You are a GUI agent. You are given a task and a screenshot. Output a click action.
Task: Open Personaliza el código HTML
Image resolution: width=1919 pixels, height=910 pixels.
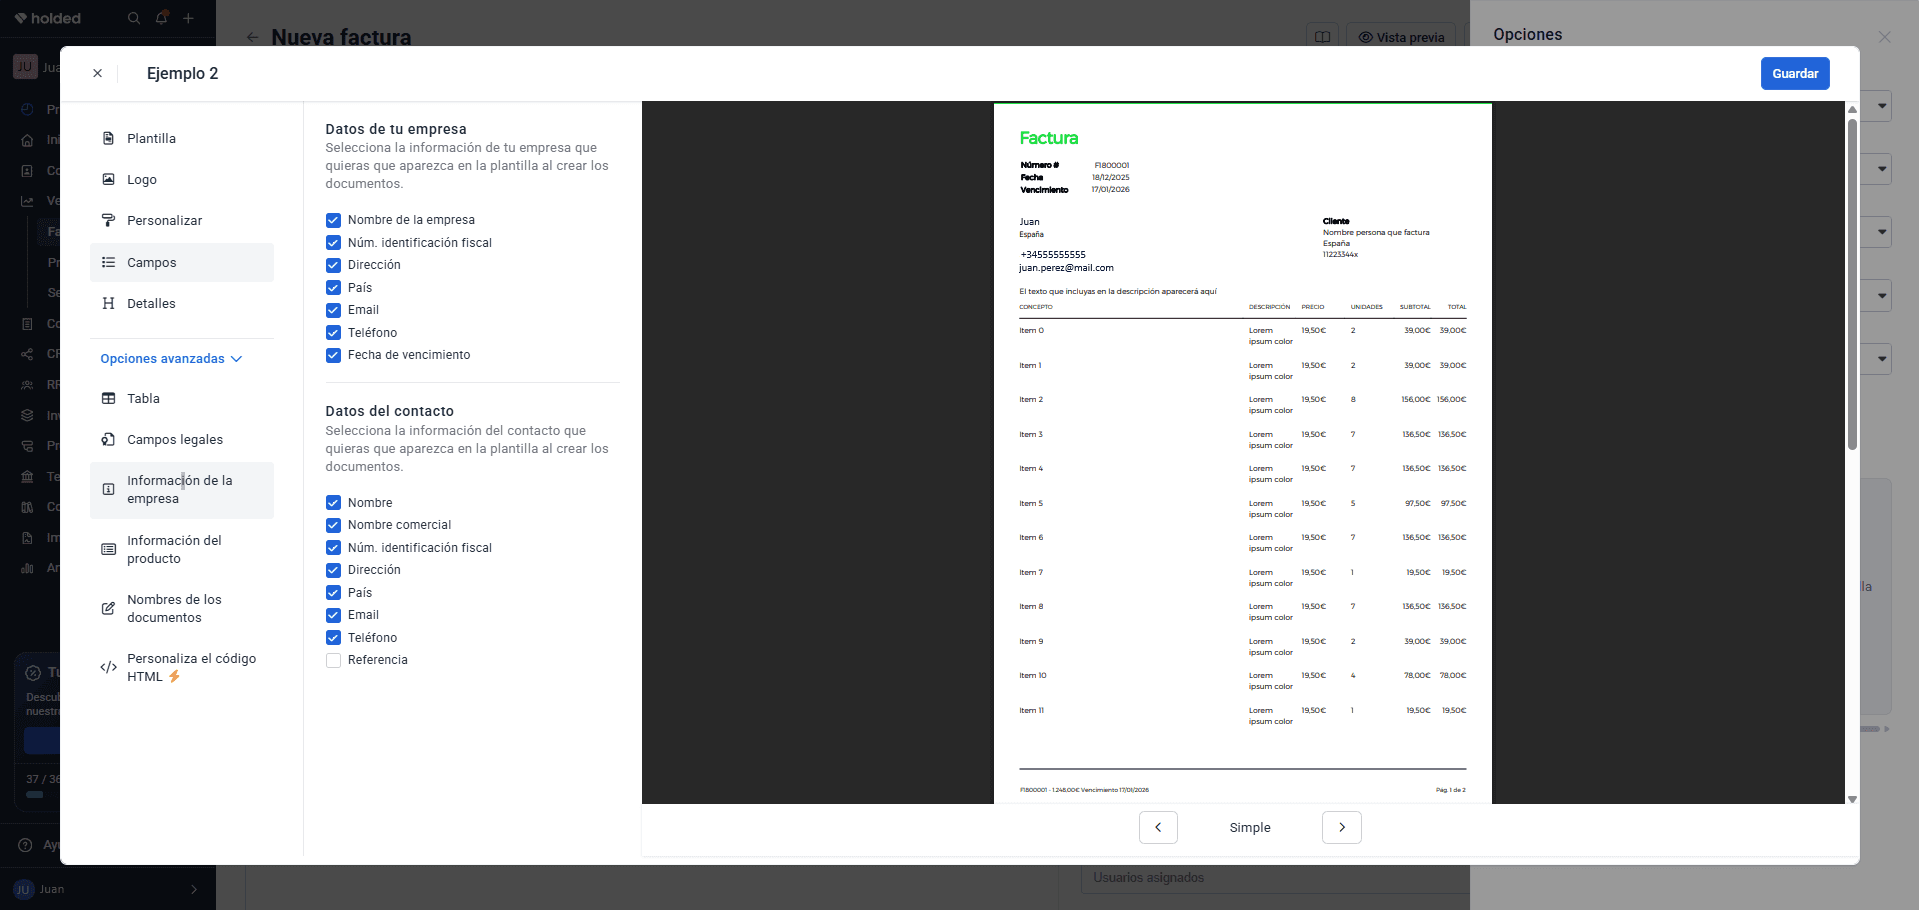[182, 667]
